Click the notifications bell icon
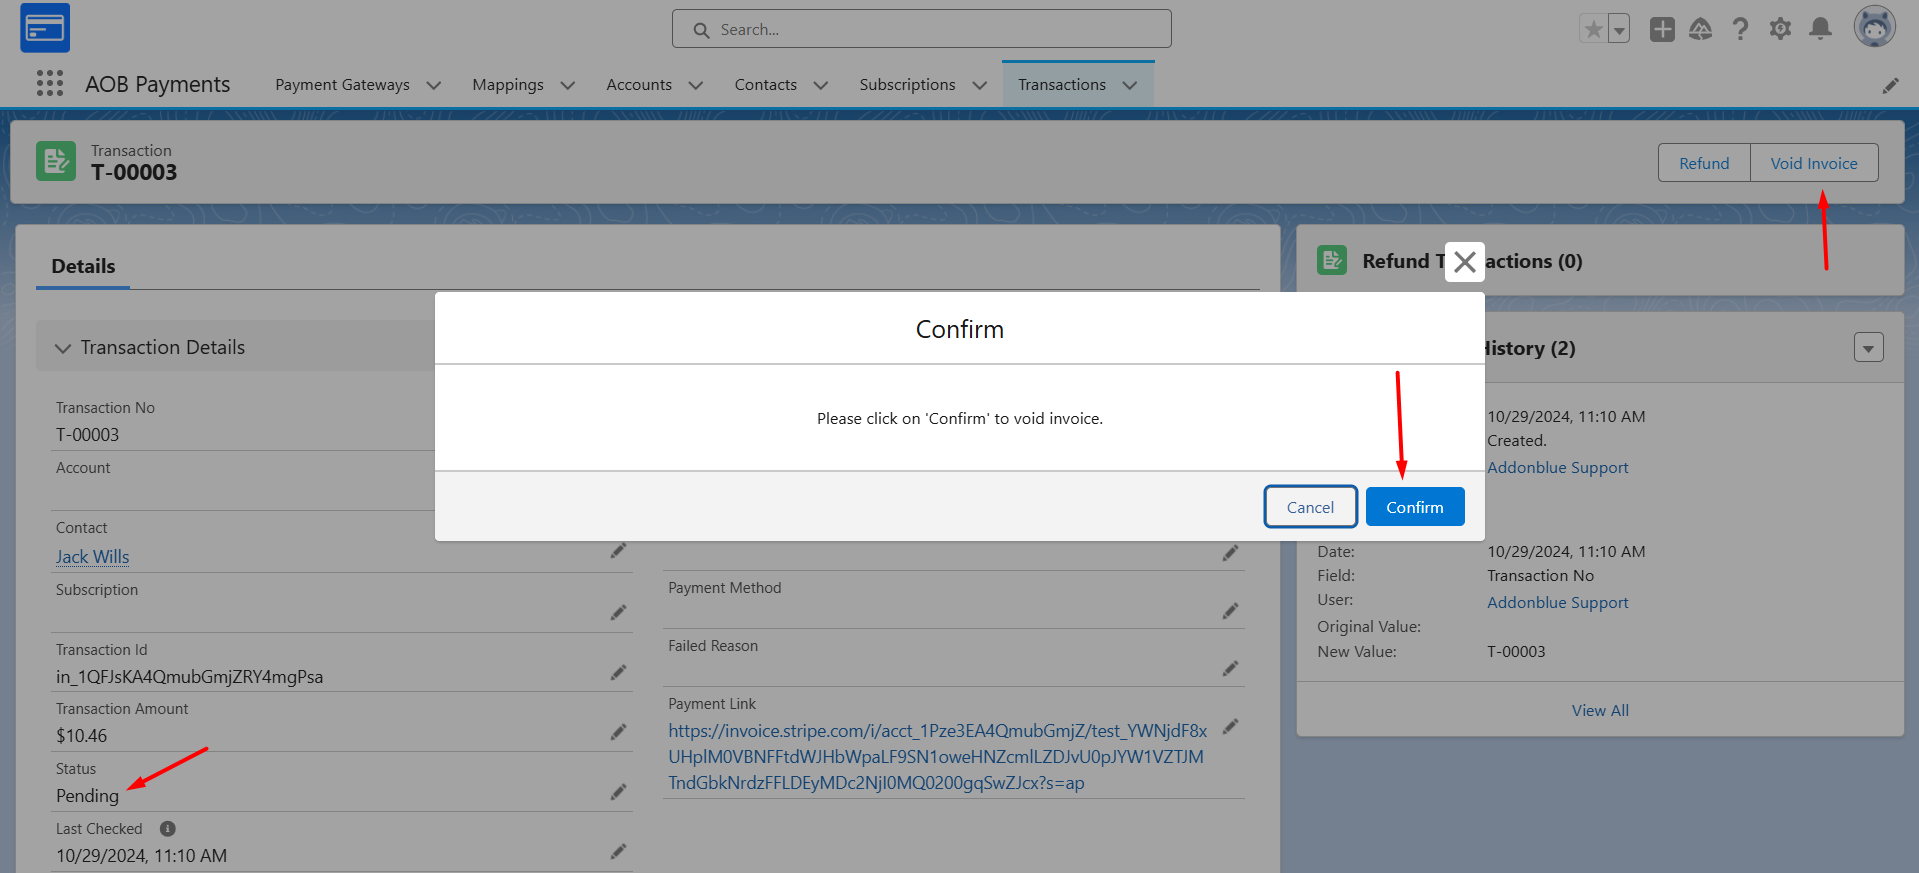Viewport: 1919px width, 873px height. (x=1820, y=29)
